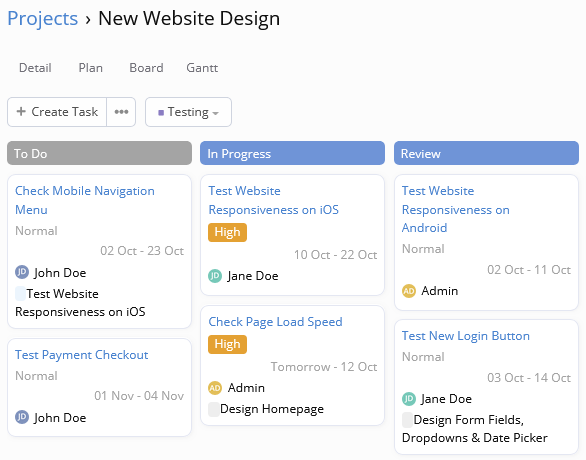Click High priority badge on Page Load Speed card

coord(227,344)
